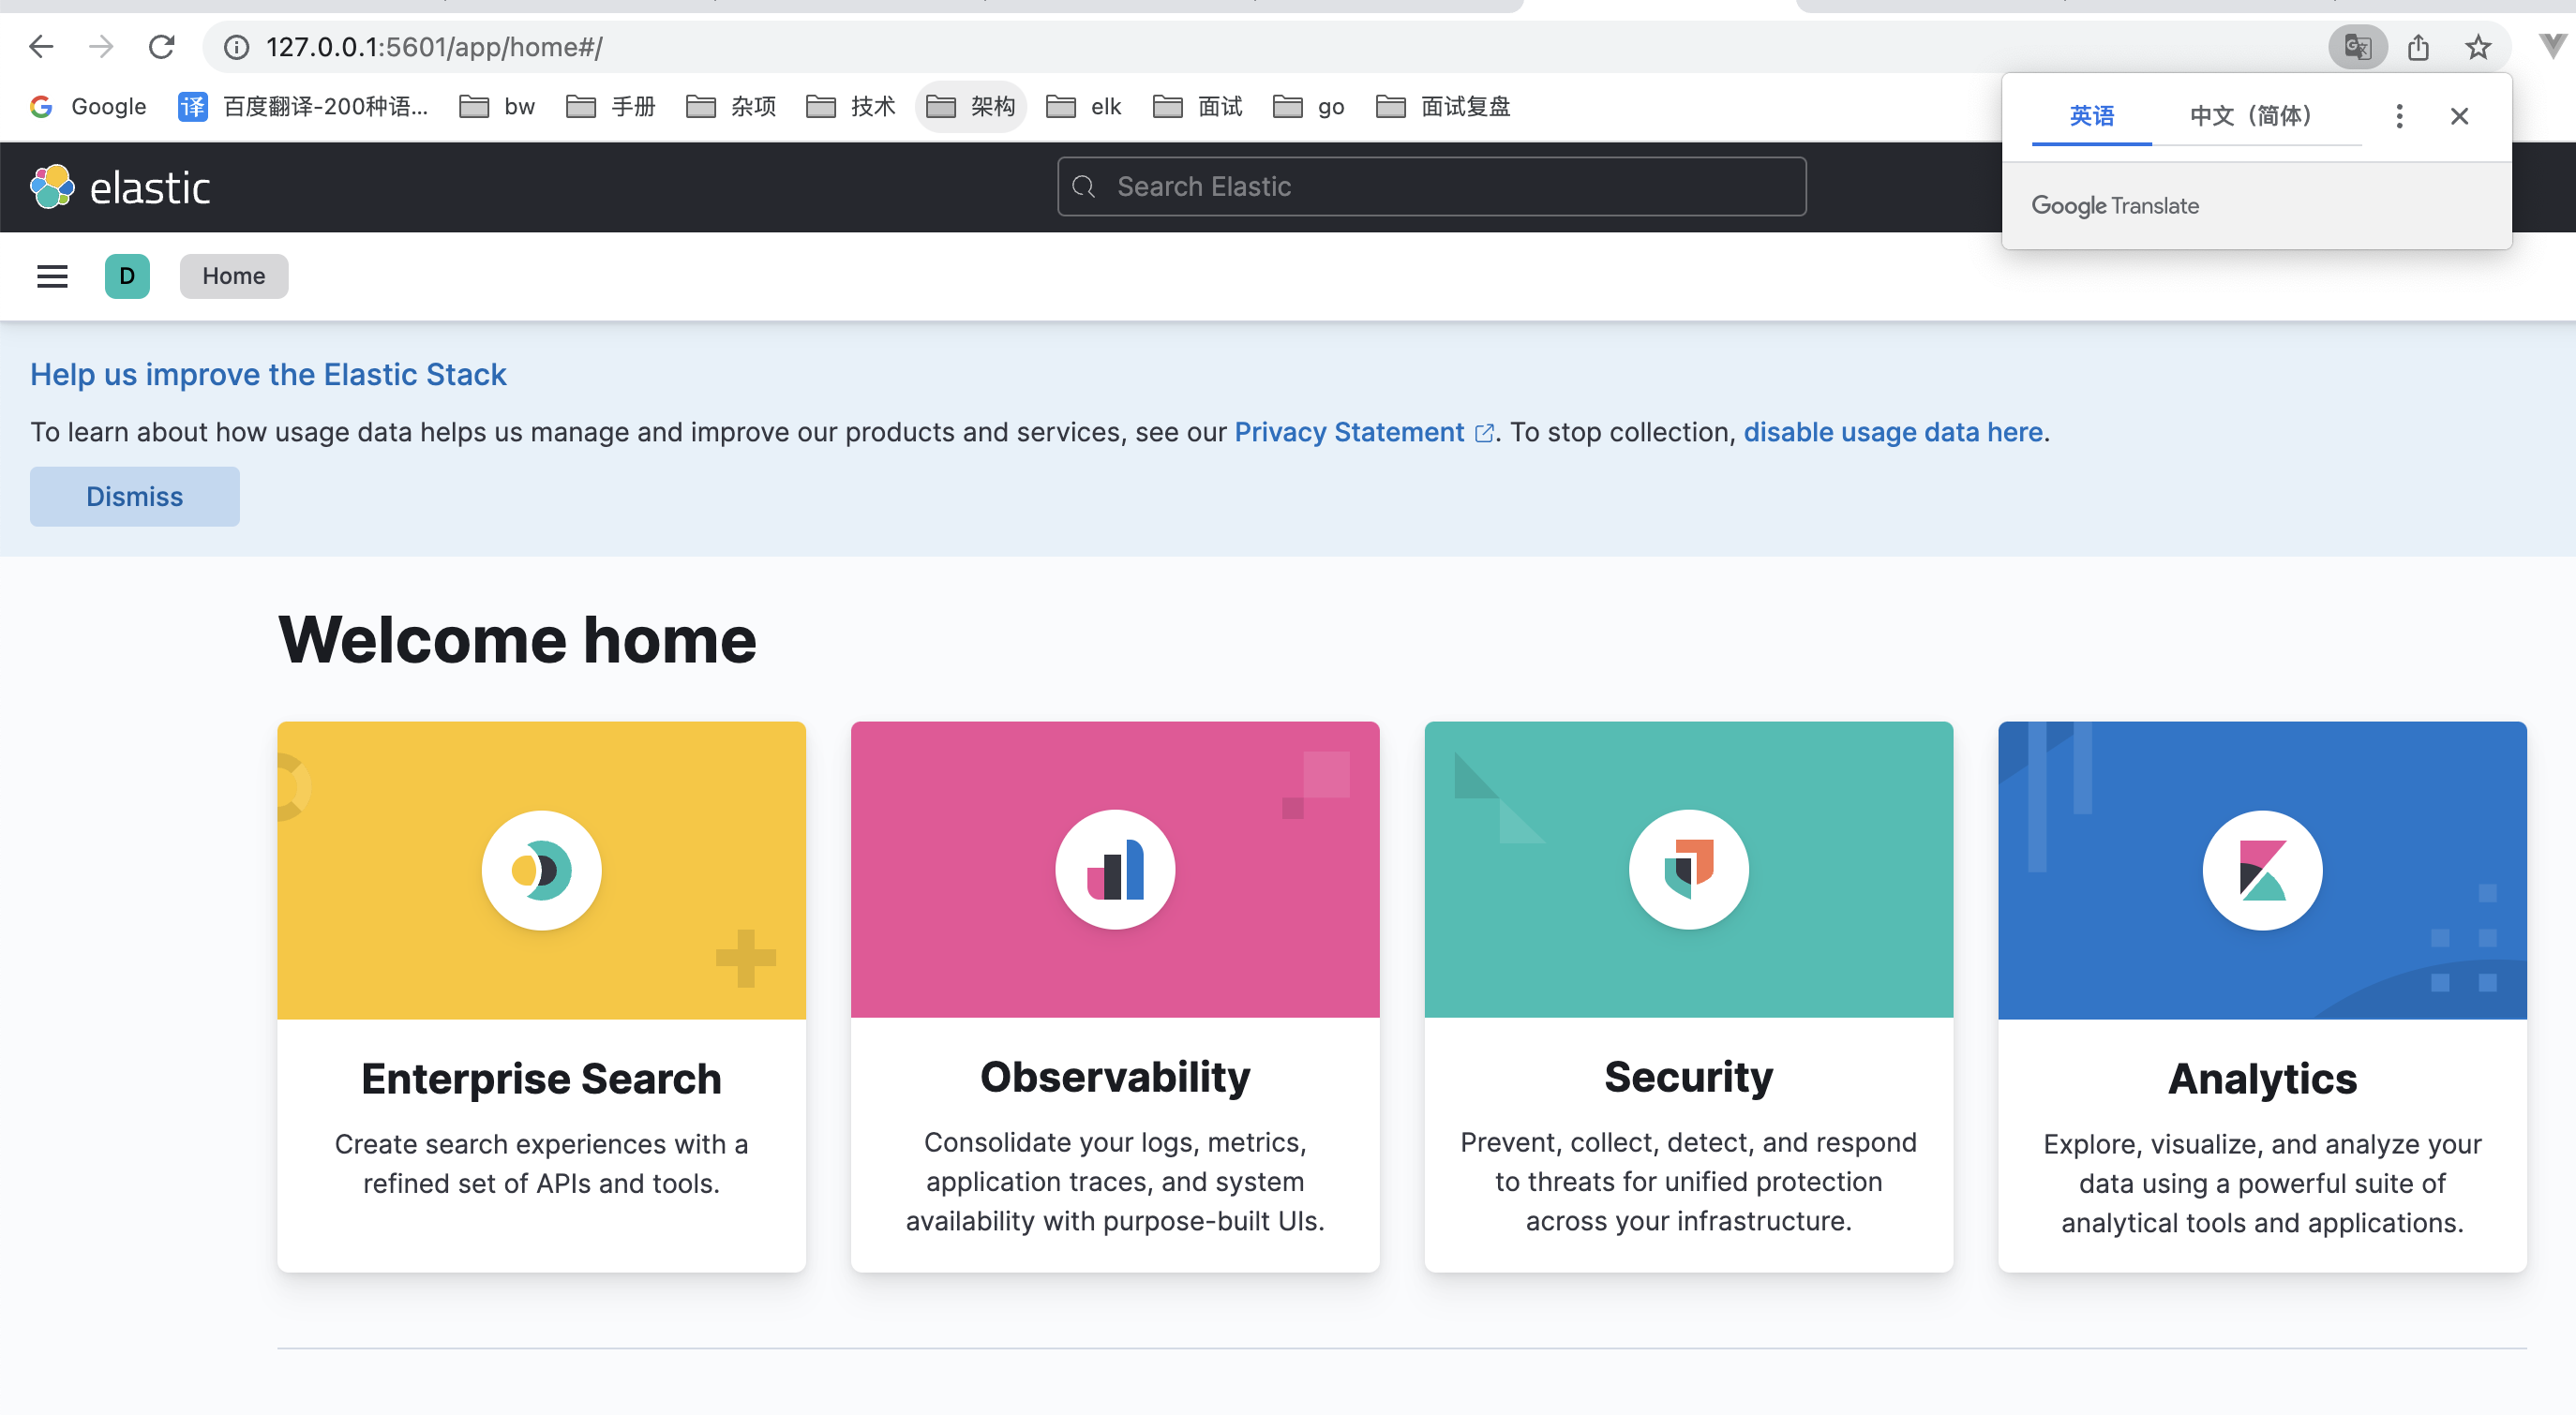Open the go bookmarks folder
The height and width of the screenshot is (1415, 2576).
pyautogui.click(x=1308, y=106)
